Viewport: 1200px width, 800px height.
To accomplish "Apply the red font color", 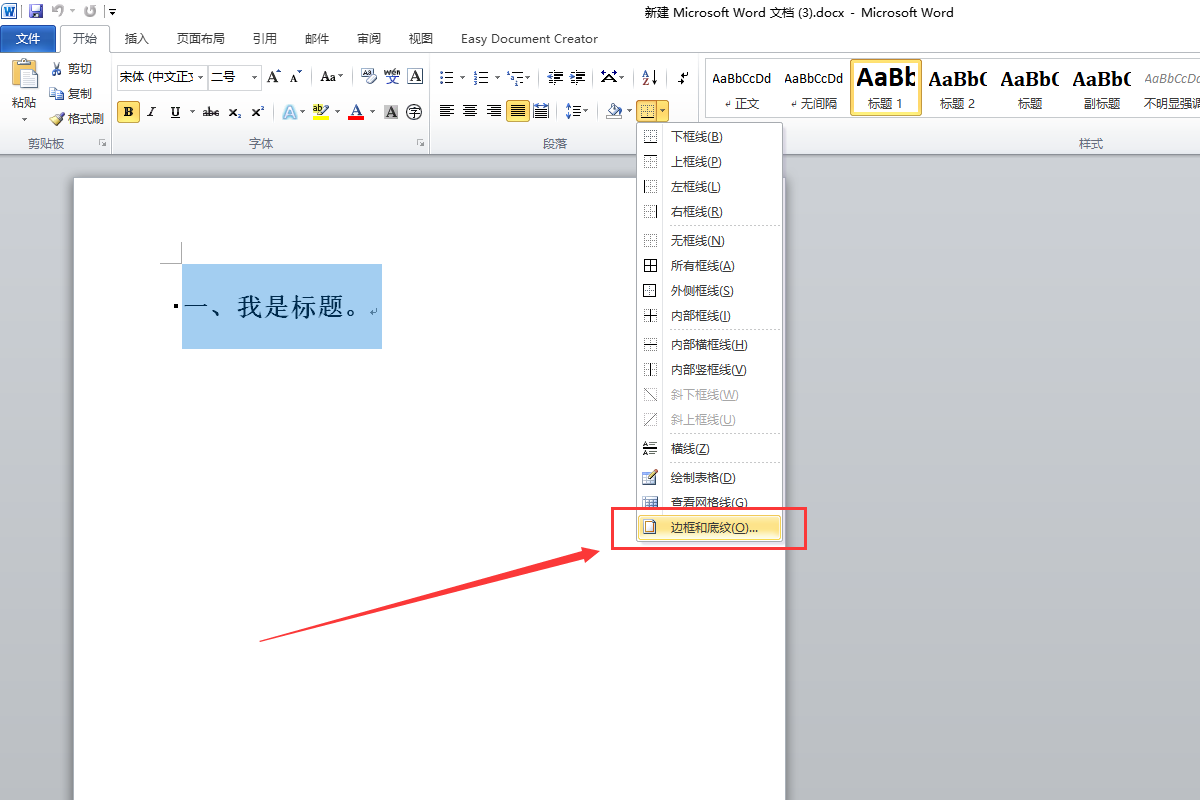I will click(356, 112).
